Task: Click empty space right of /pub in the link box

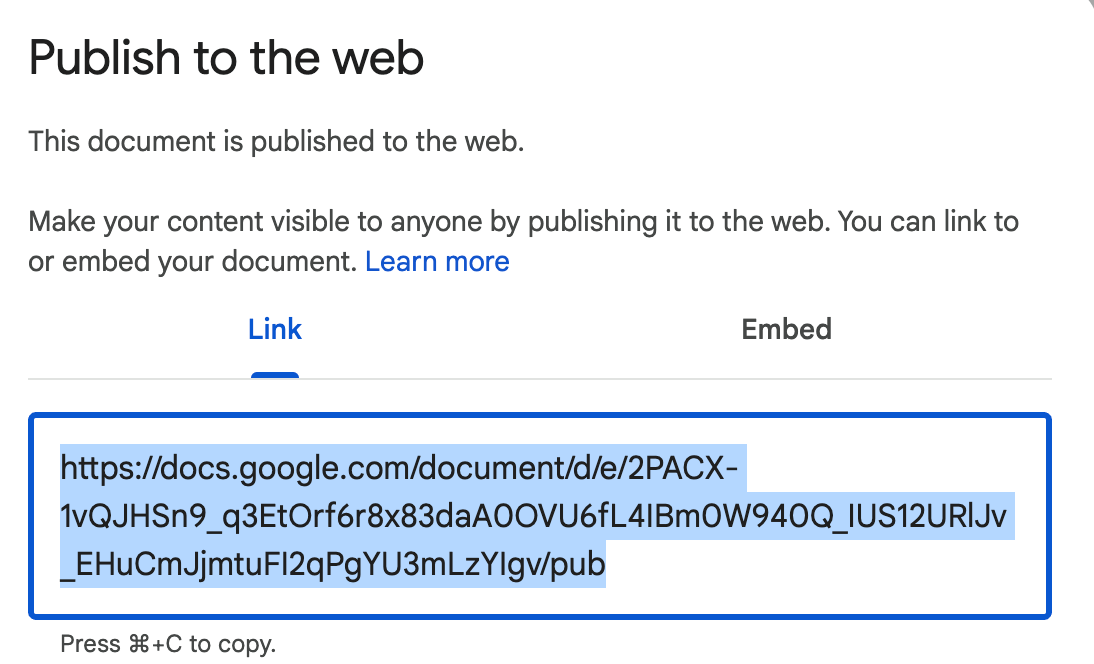Action: 820,566
